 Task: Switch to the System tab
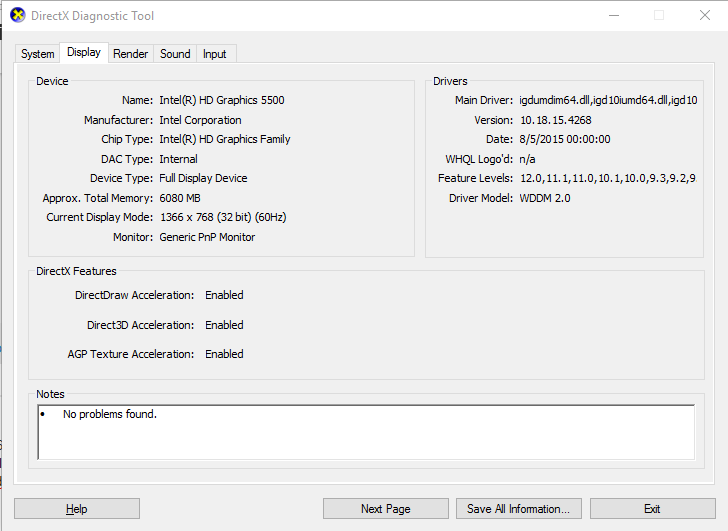(x=37, y=54)
